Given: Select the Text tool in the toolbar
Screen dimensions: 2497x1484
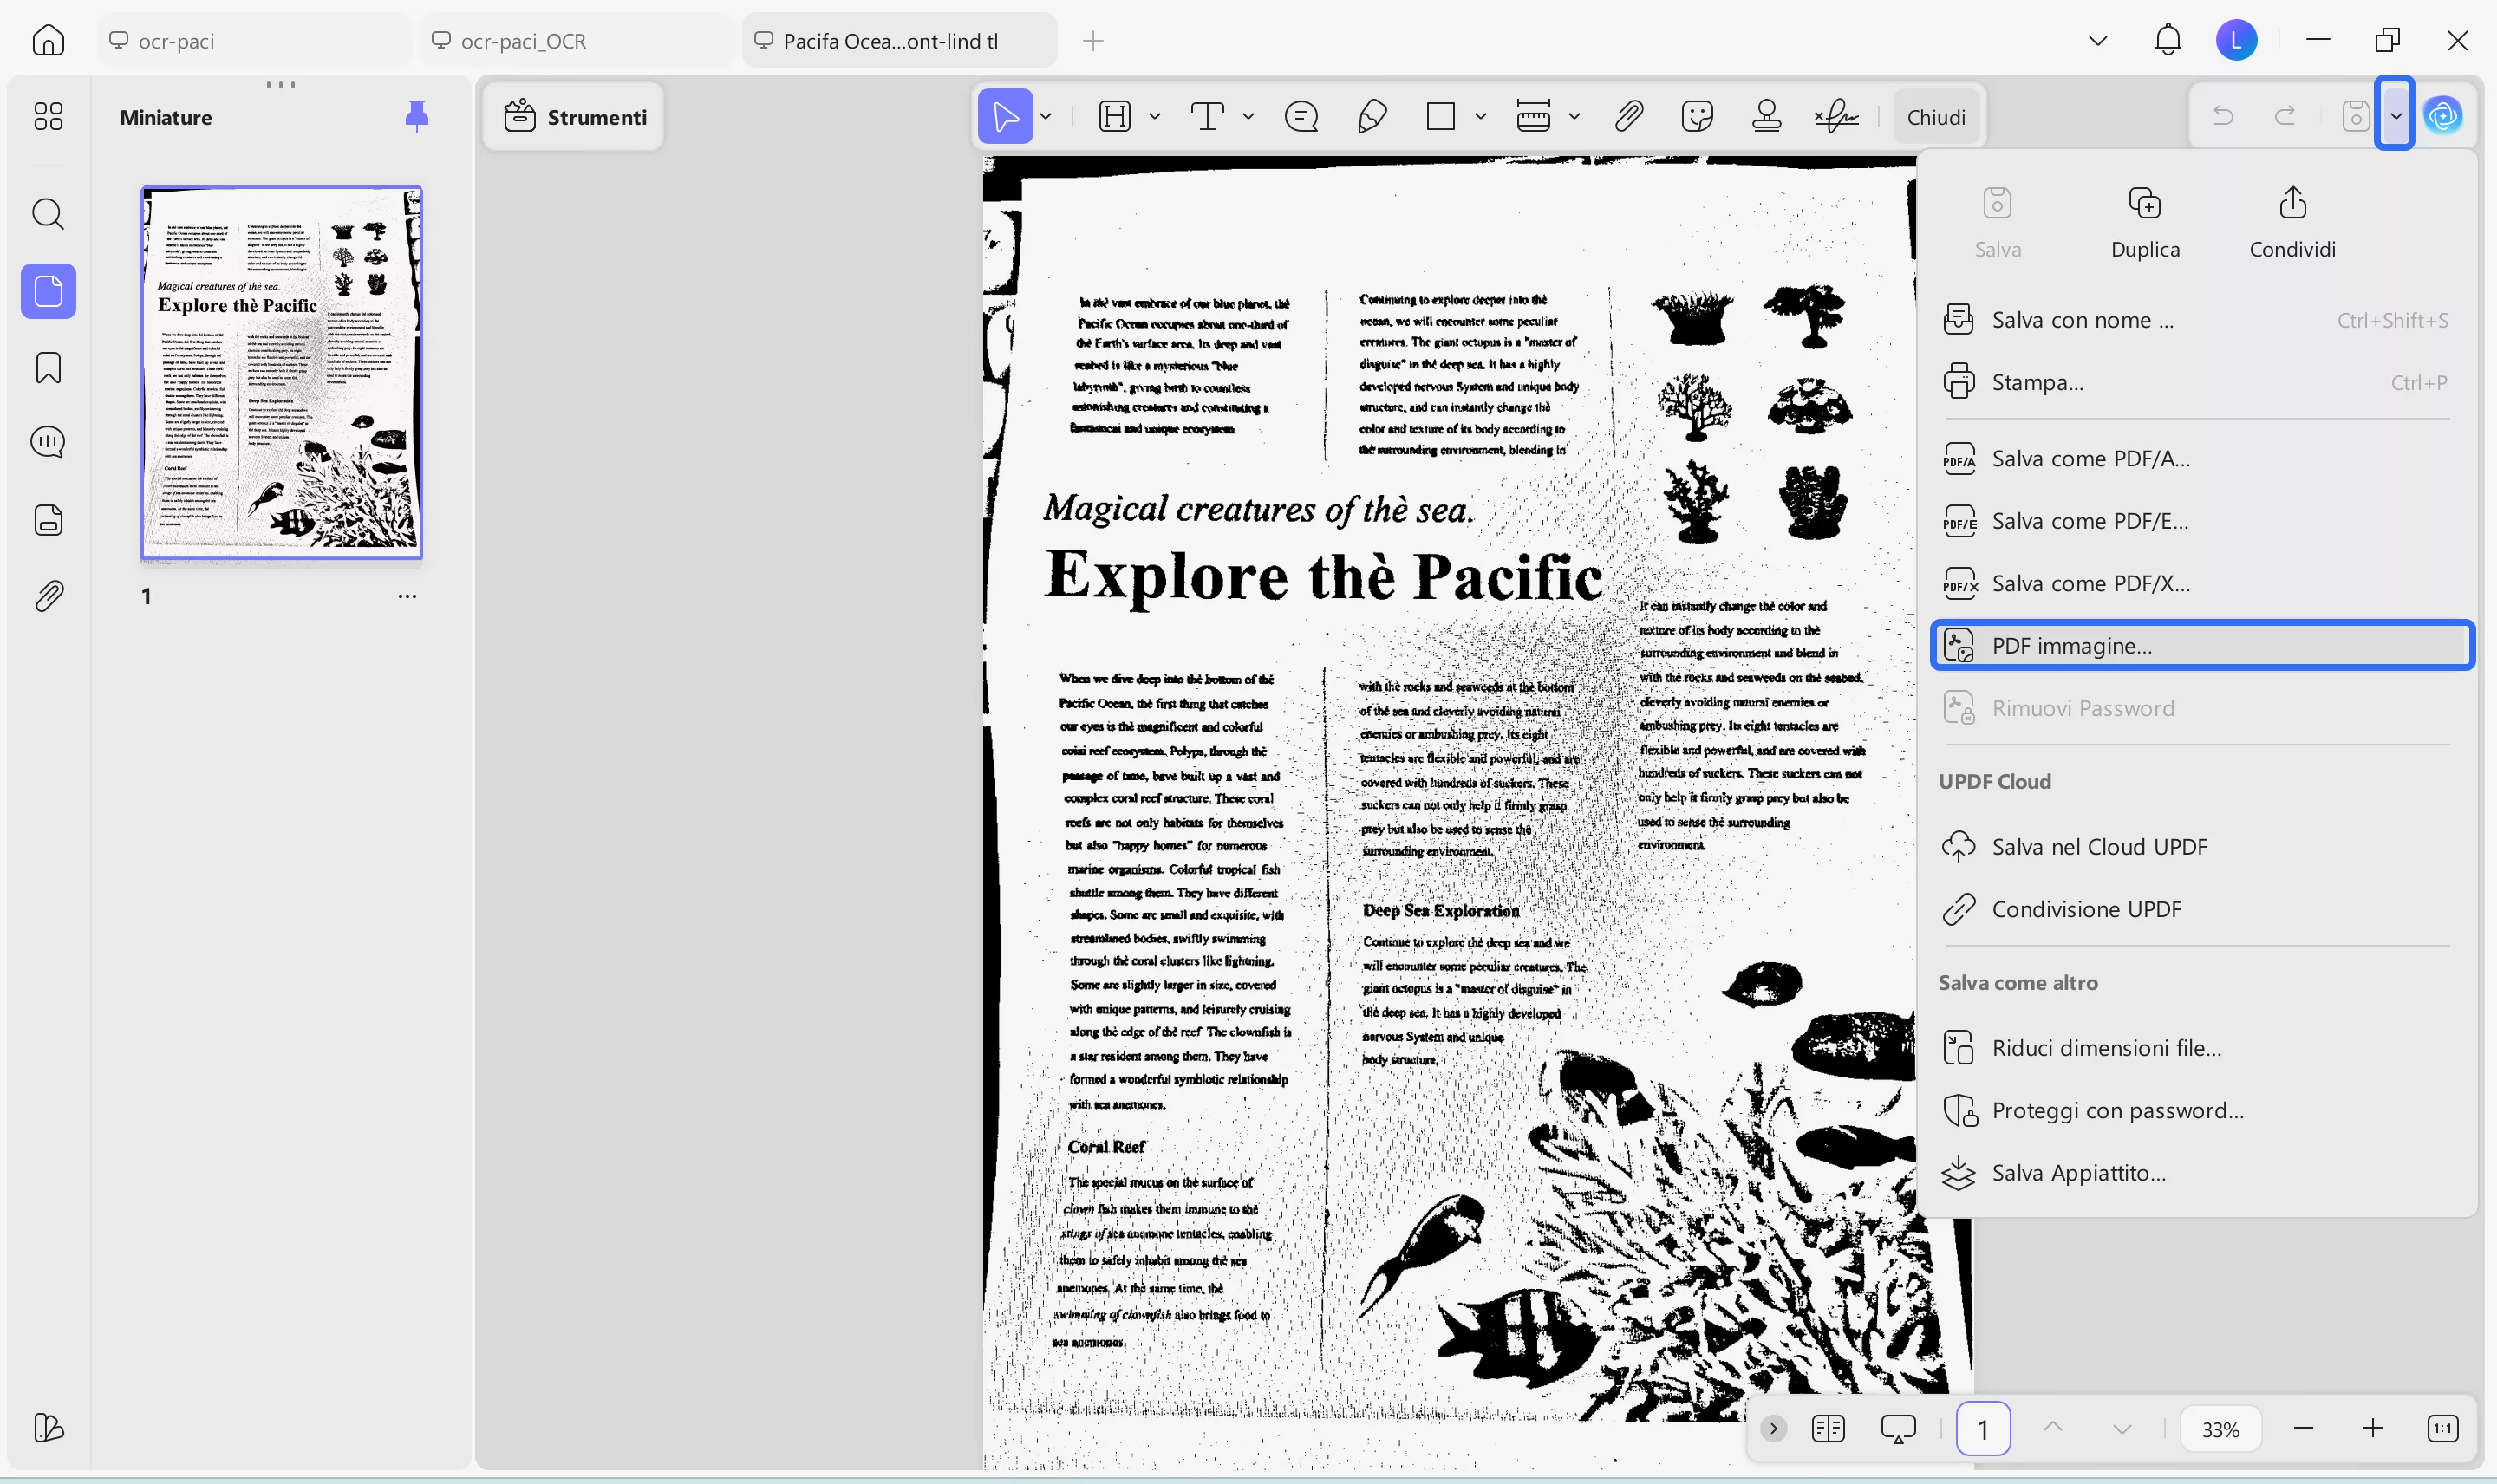Looking at the screenshot, I should [1207, 116].
